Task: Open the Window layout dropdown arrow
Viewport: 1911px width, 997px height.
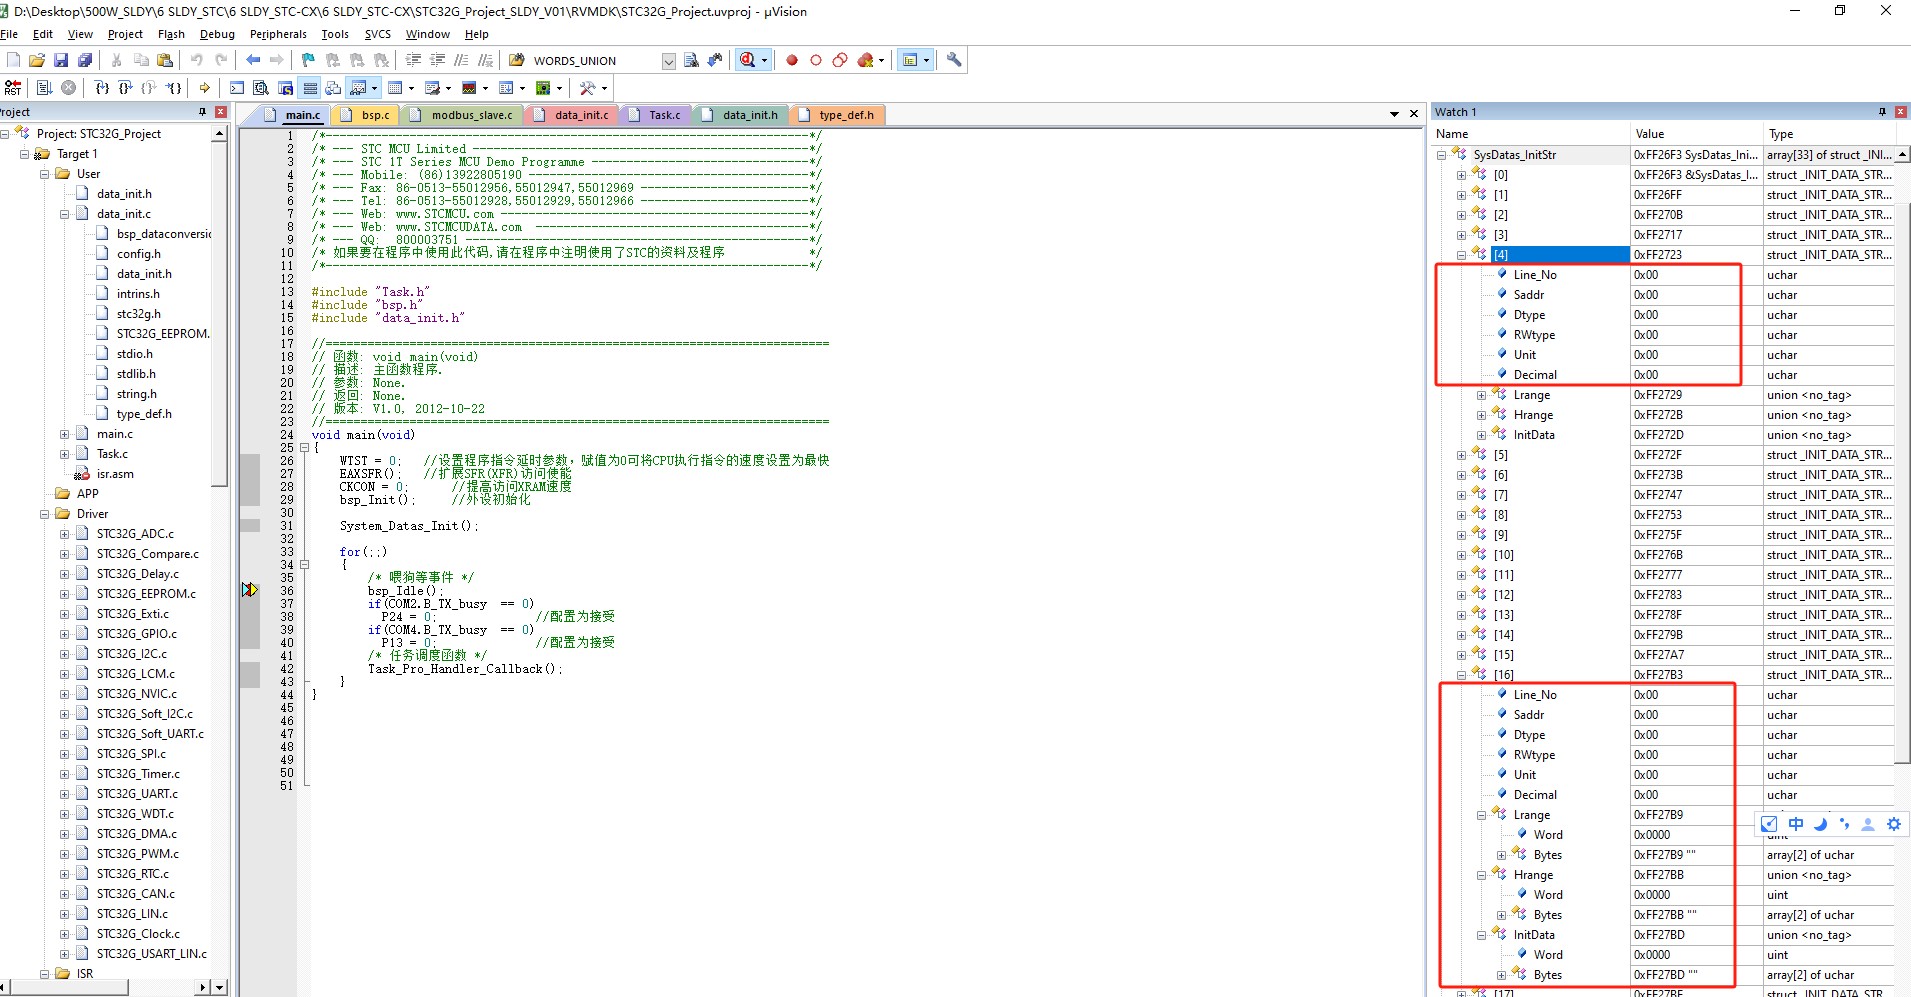Action: pyautogui.click(x=926, y=60)
